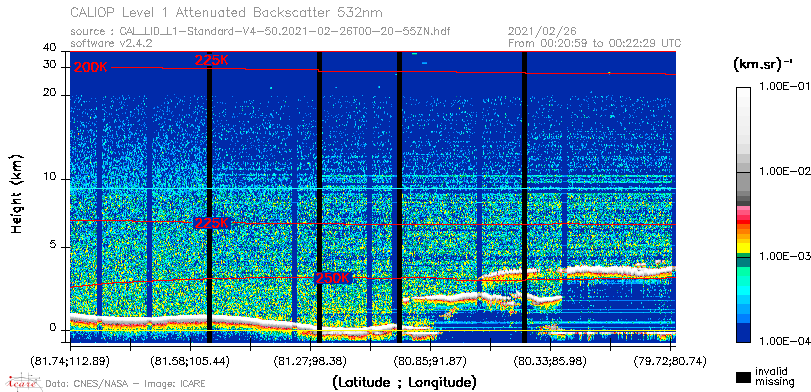The width and height of the screenshot is (811, 392).
Task: Click the ICARE logo icon
Action: 22,382
